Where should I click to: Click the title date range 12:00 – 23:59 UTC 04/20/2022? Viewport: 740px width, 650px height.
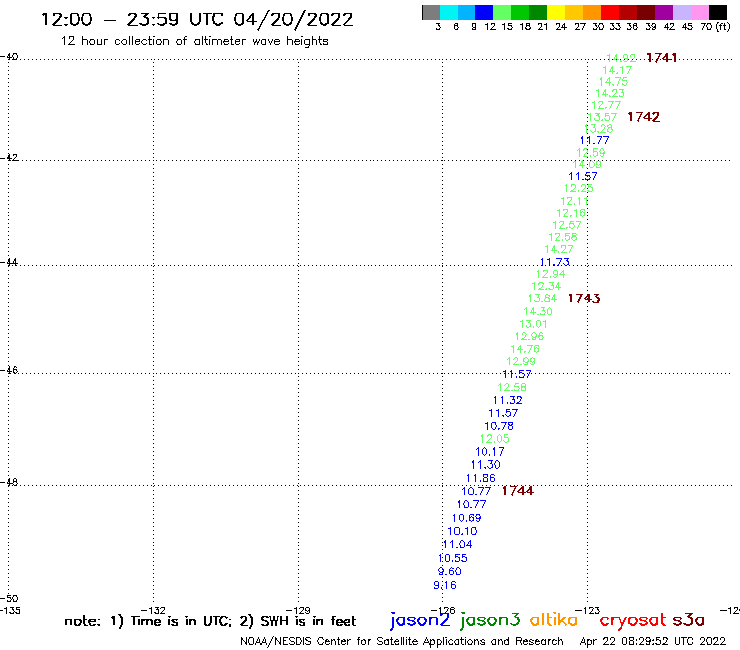coord(197,19)
